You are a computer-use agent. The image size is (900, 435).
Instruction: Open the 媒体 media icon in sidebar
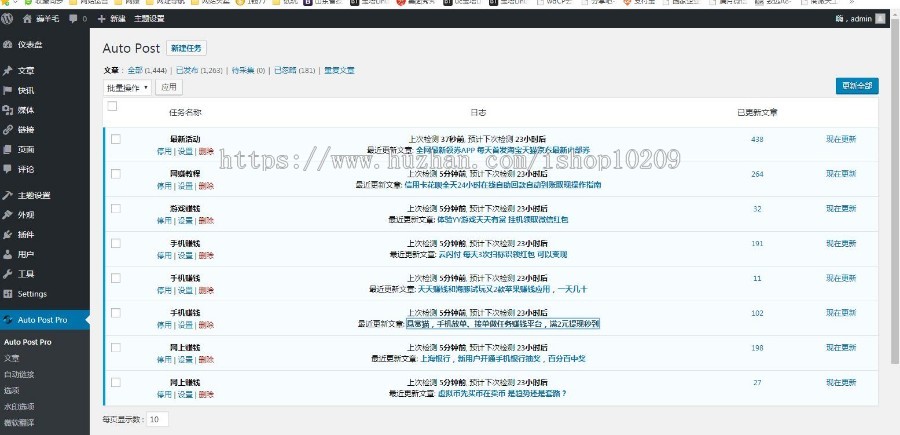[x=8, y=110]
